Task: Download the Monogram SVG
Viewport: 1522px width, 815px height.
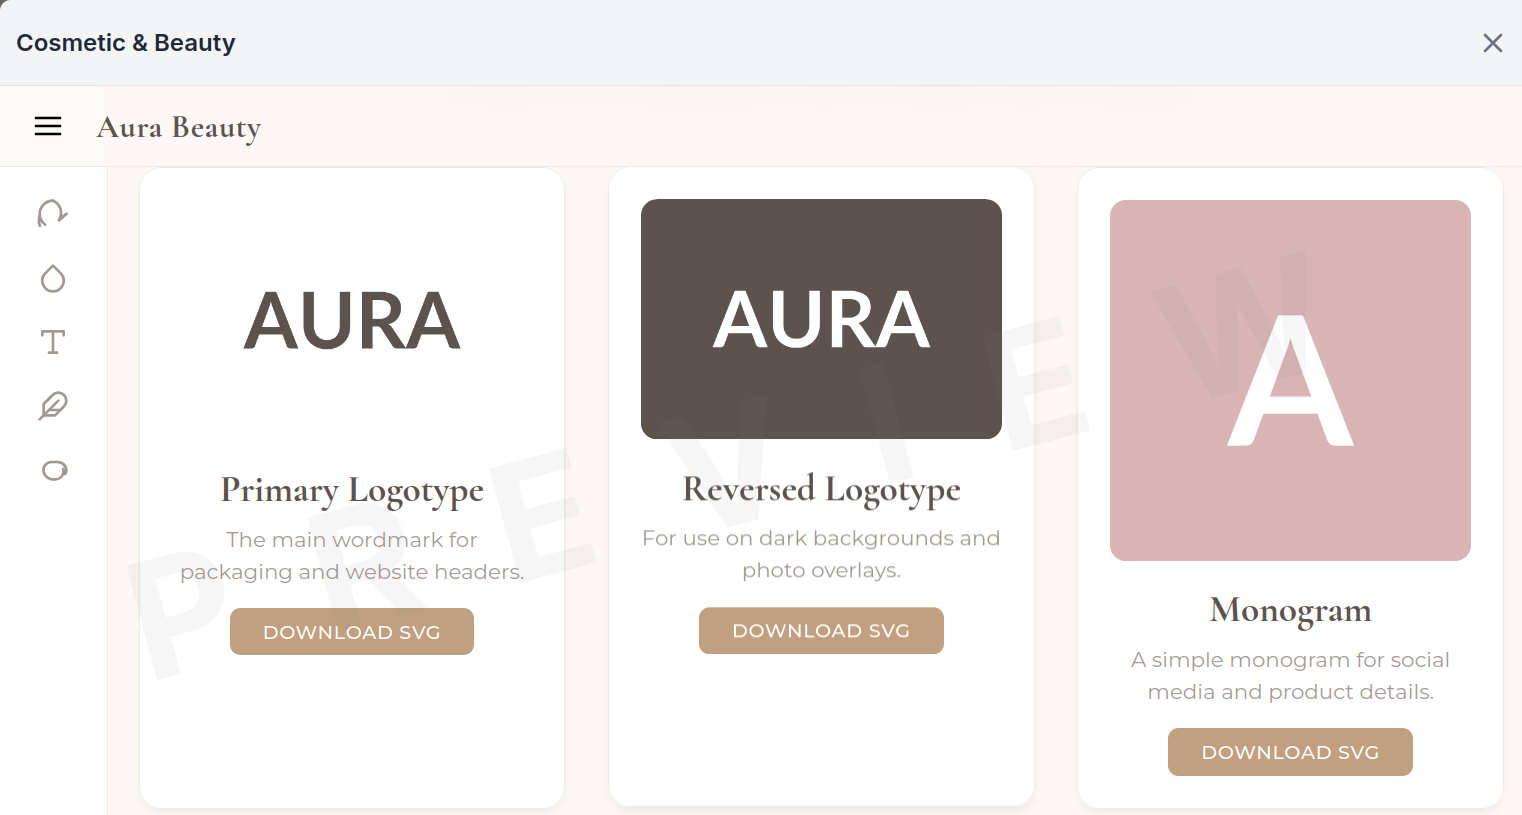Action: click(x=1290, y=752)
